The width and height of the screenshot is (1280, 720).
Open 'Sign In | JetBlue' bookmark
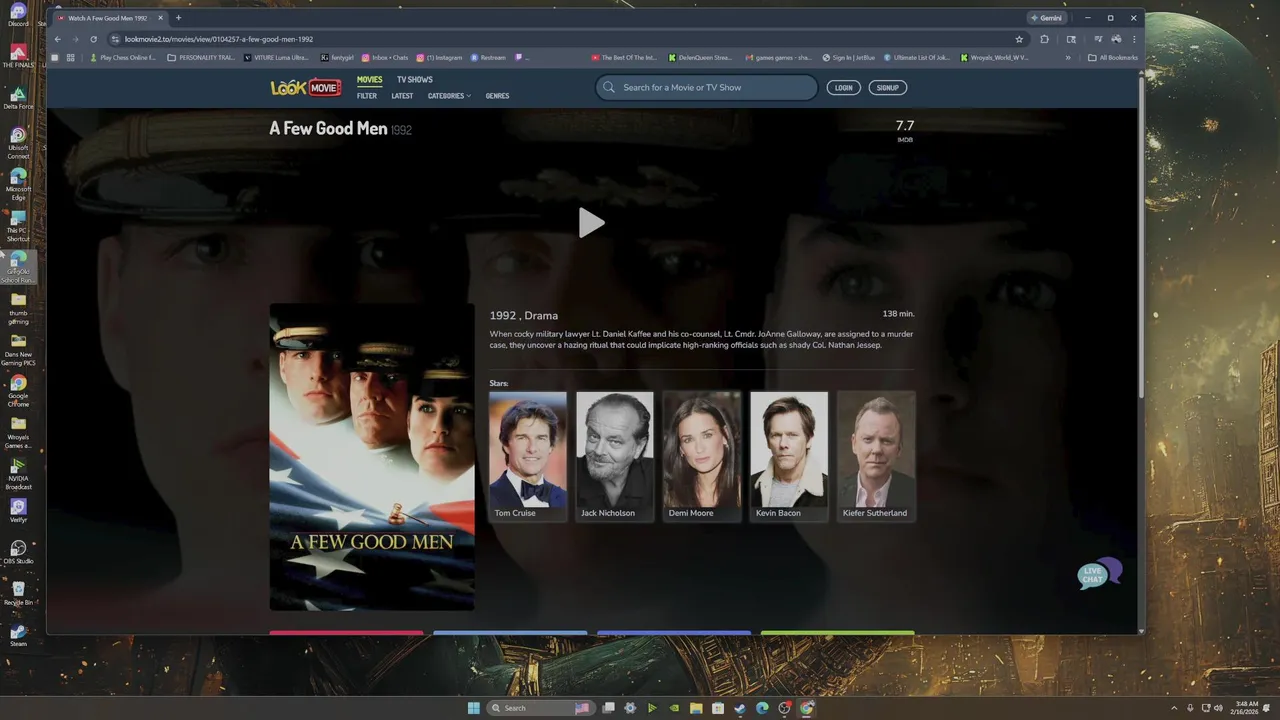849,58
